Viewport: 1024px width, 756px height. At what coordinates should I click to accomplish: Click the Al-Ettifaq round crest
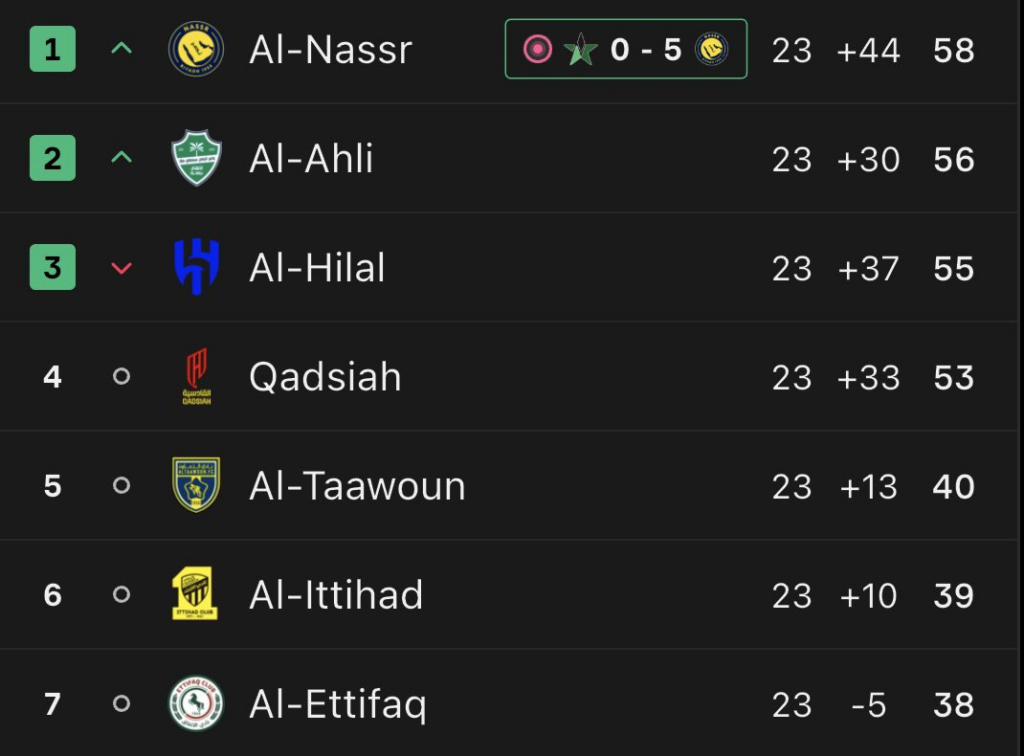pyautogui.click(x=196, y=703)
